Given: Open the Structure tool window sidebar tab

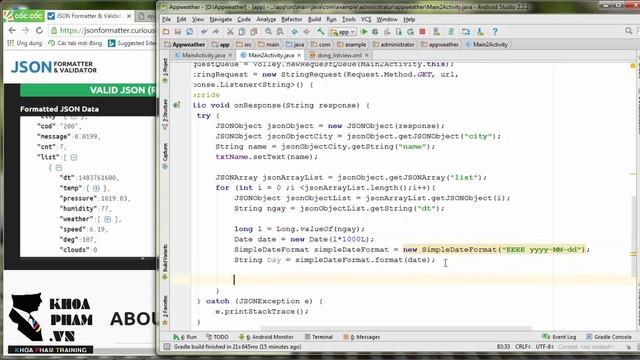Looking at the screenshot, I should click(x=165, y=114).
